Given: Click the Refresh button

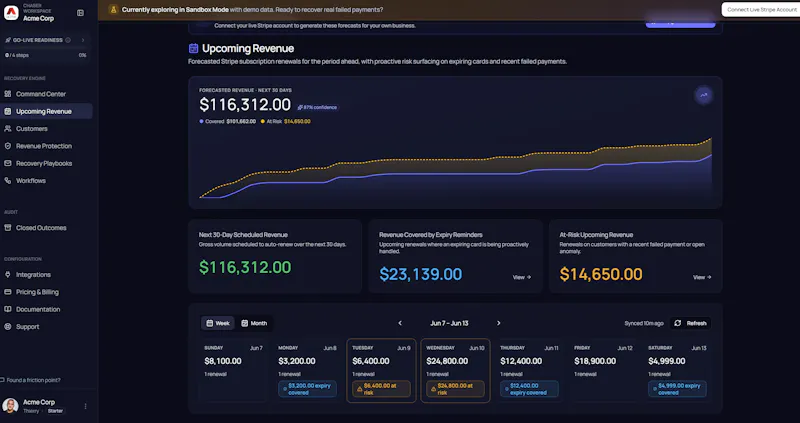Looking at the screenshot, I should (x=691, y=323).
